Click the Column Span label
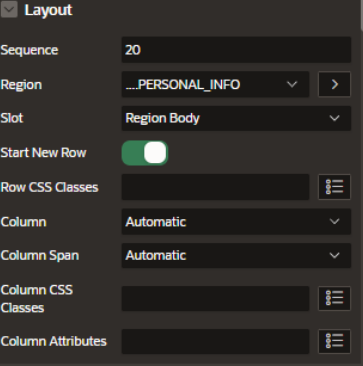This screenshot has height=366, width=363. (x=40, y=256)
